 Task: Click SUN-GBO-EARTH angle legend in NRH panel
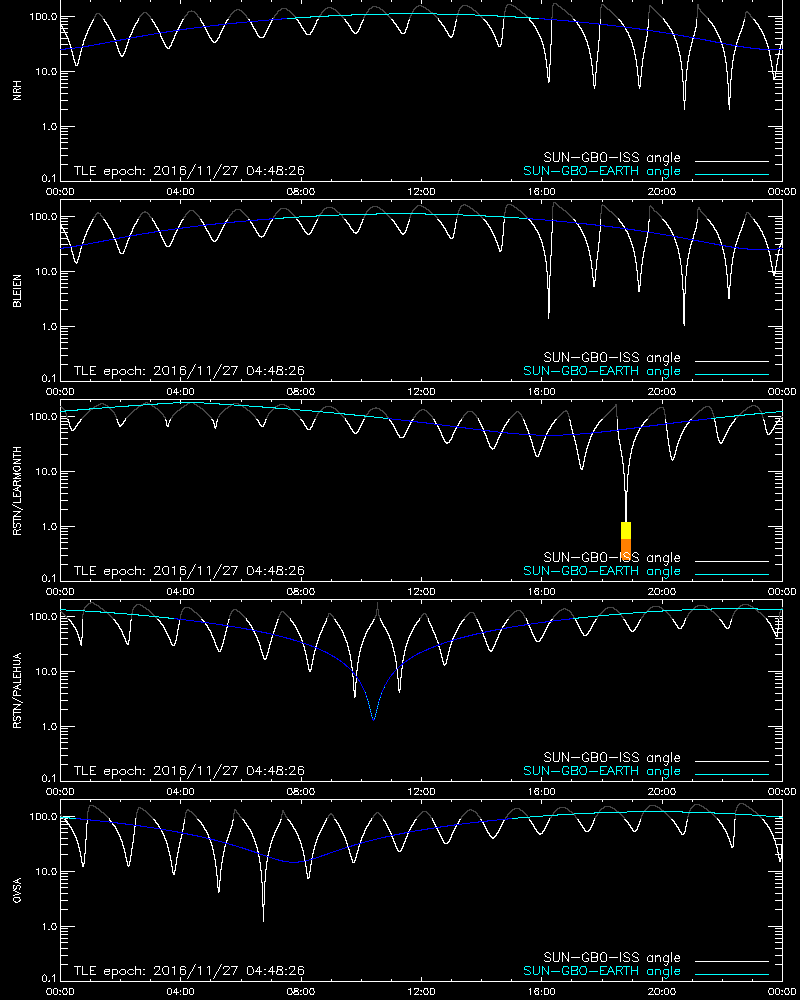(602, 172)
